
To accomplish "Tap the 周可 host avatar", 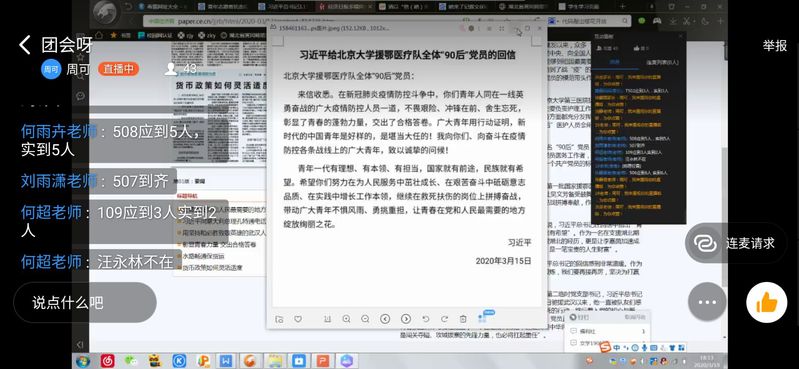I will click(x=51, y=69).
